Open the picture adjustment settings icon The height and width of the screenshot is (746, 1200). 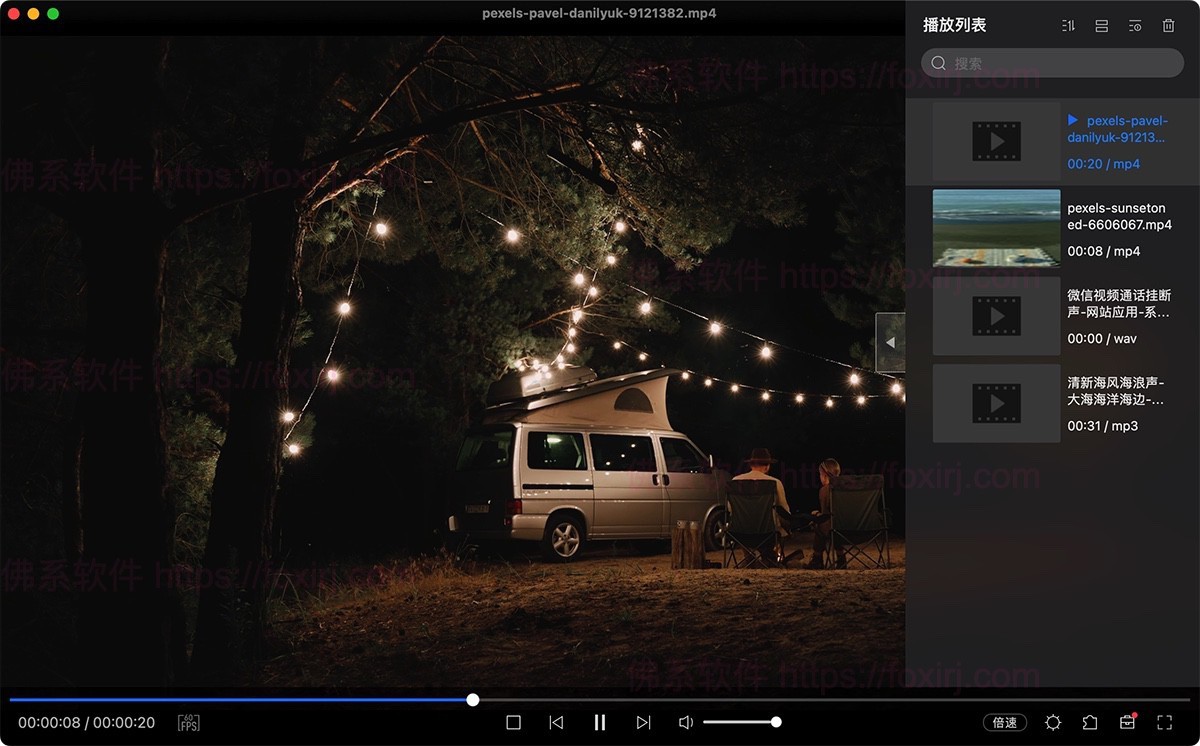[x=1053, y=722]
